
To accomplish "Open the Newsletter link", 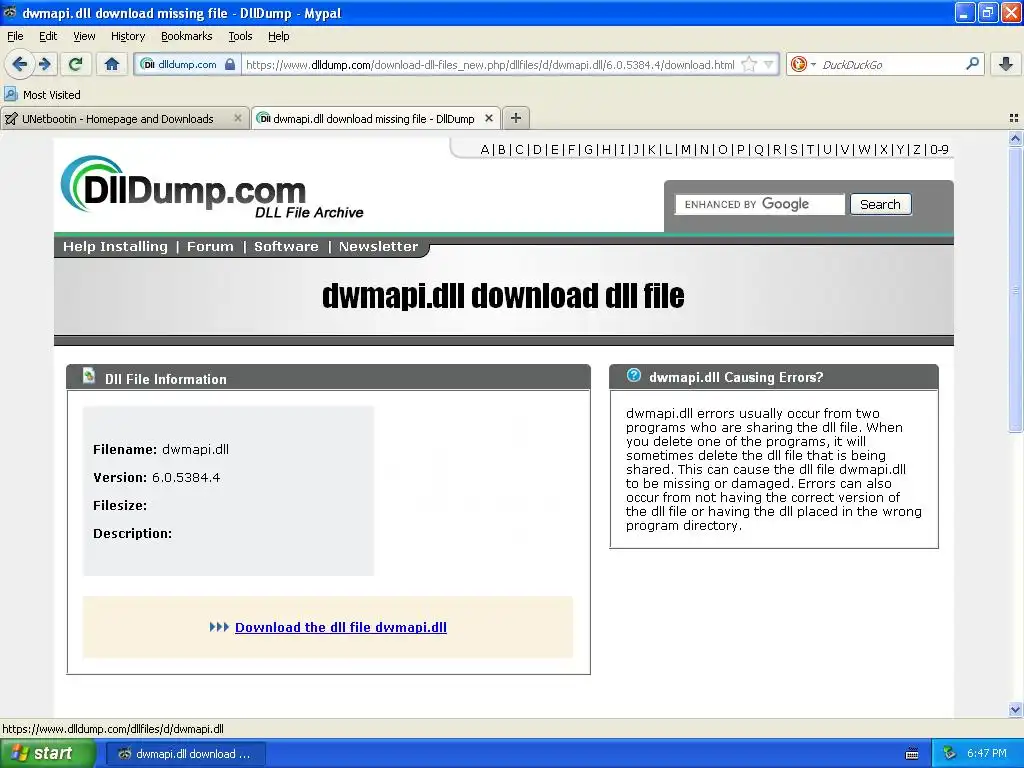I will [x=378, y=247].
